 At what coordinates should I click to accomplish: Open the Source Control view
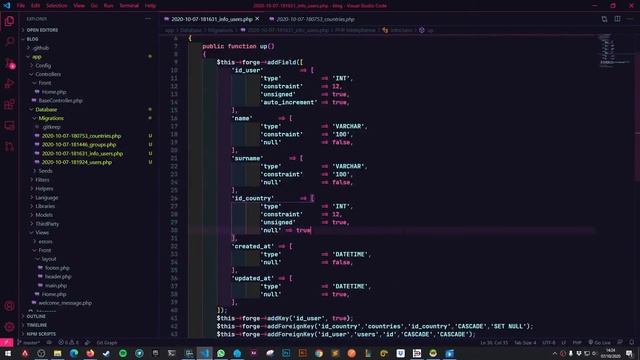pos(9,63)
